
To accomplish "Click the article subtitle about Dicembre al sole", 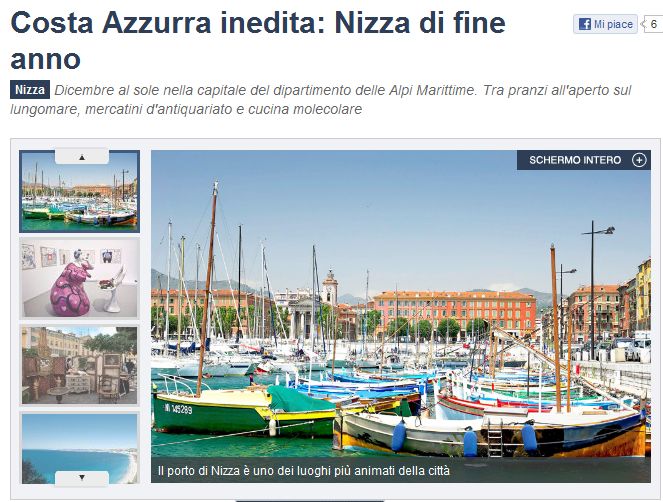I will click(321, 100).
